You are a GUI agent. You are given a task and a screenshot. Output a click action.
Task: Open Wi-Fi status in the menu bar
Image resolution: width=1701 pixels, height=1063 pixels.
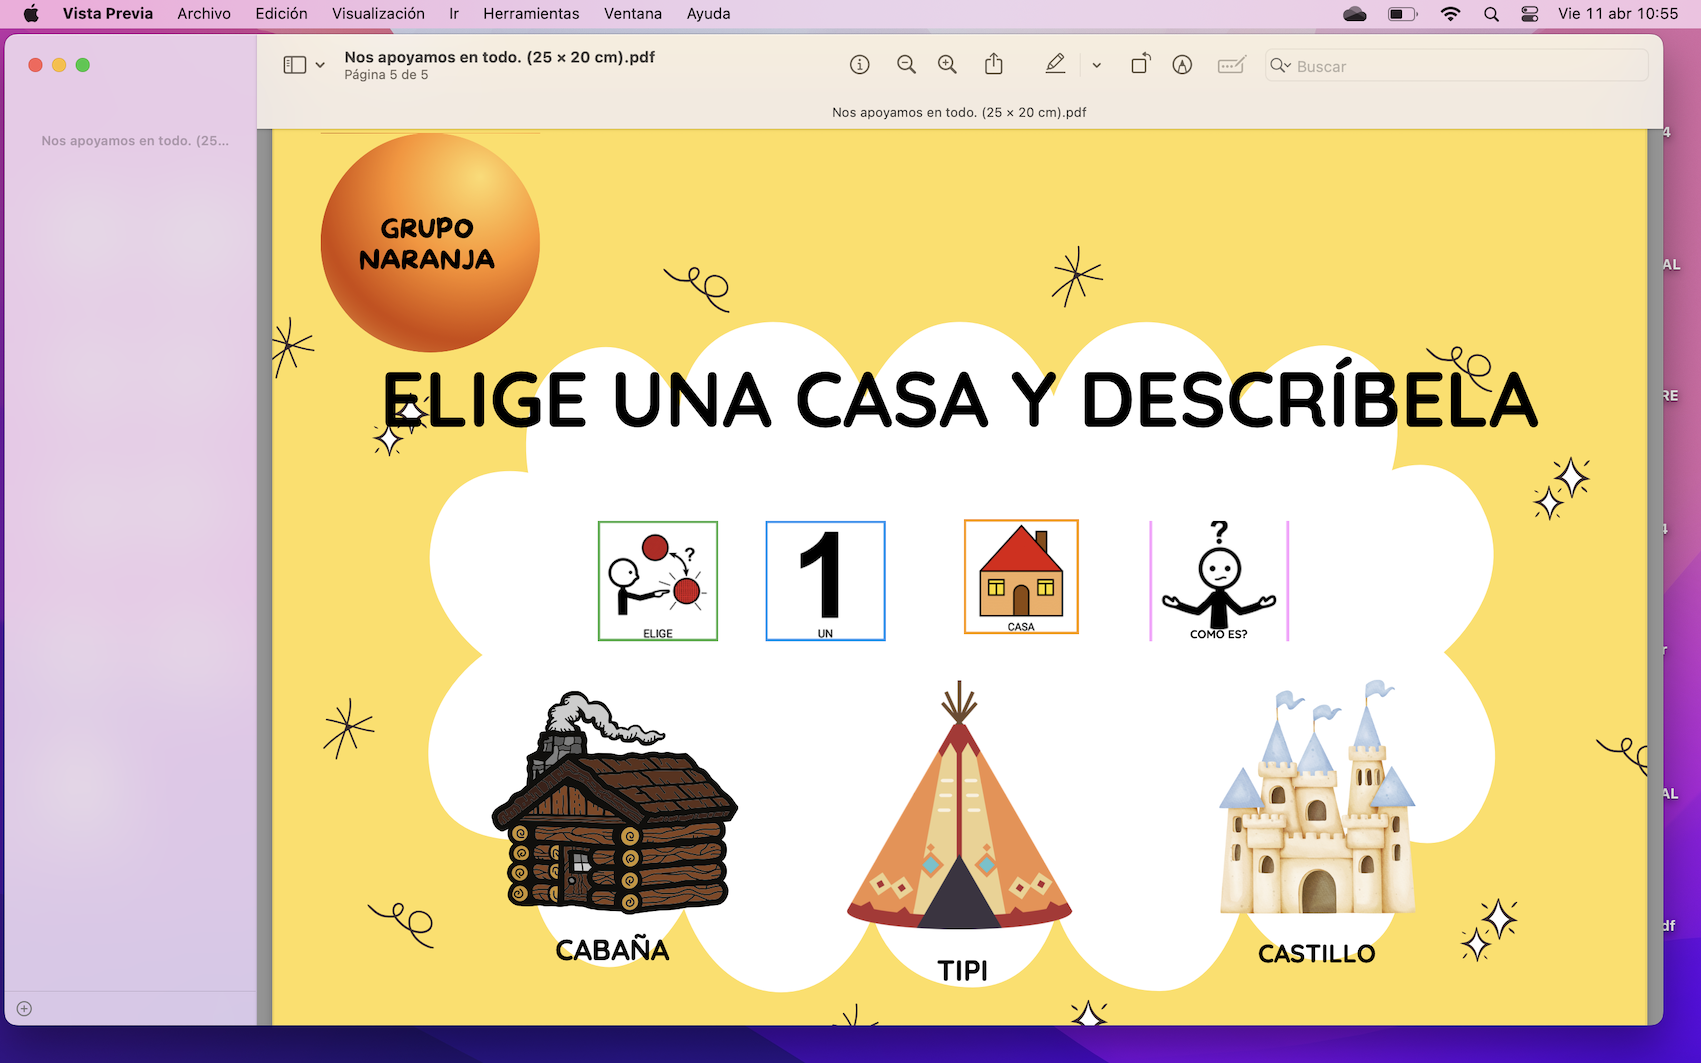(1450, 14)
